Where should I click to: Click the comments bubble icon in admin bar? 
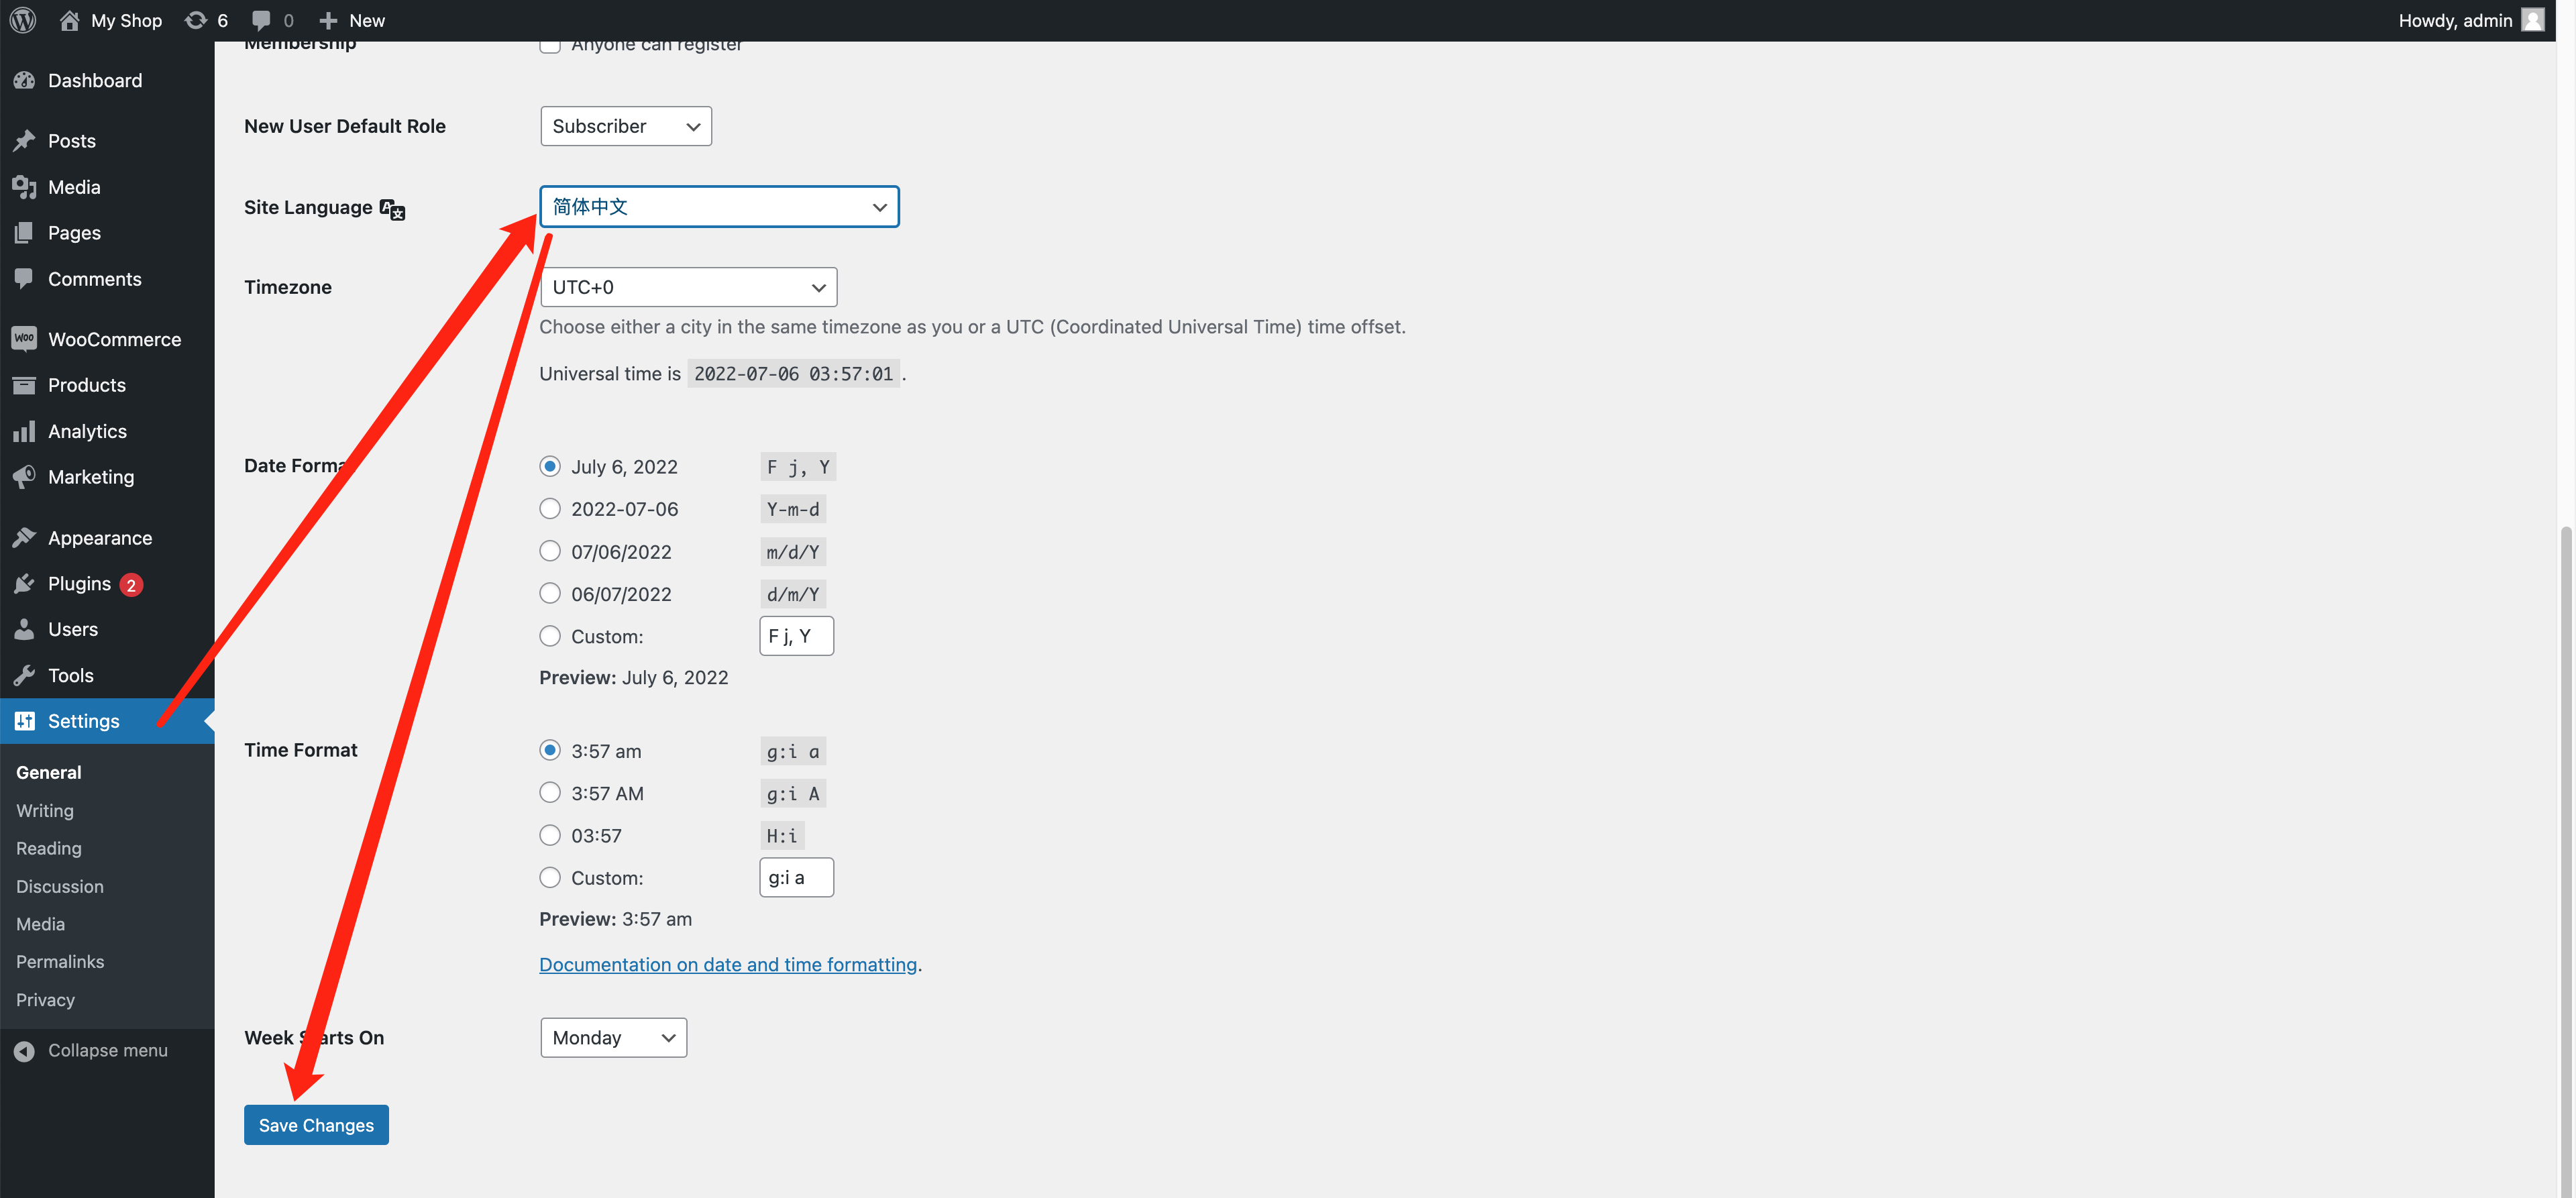(261, 20)
